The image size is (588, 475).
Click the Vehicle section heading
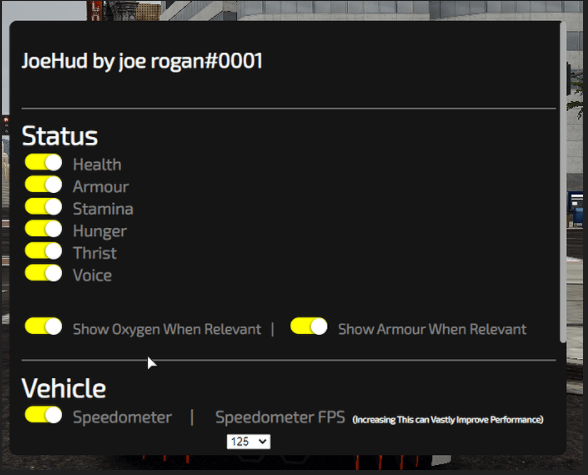(64, 388)
